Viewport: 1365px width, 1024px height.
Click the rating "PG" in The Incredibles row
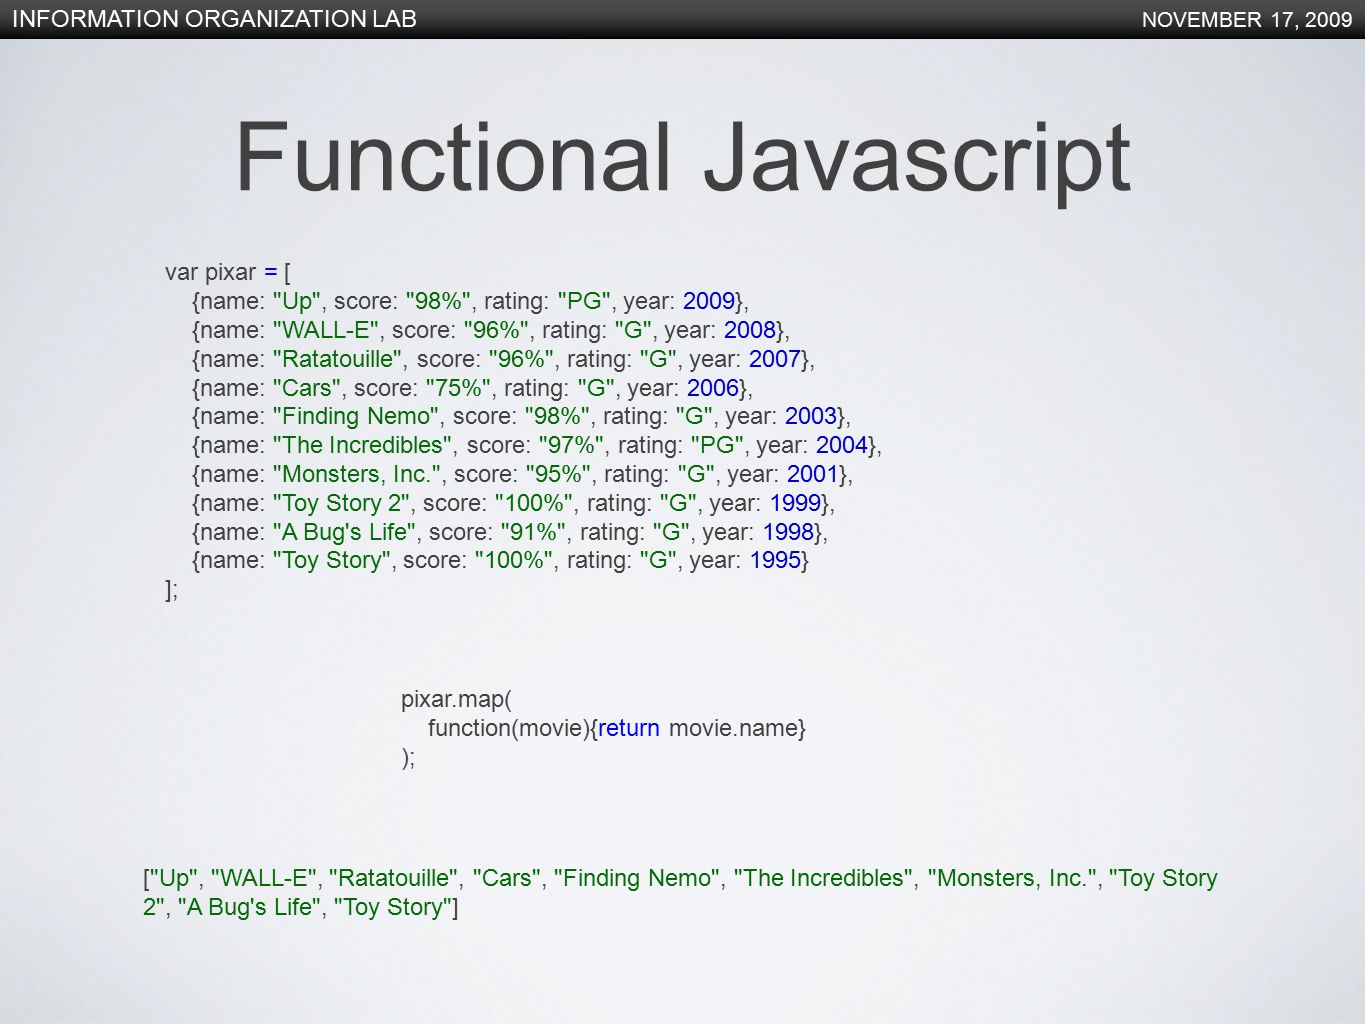(x=718, y=445)
